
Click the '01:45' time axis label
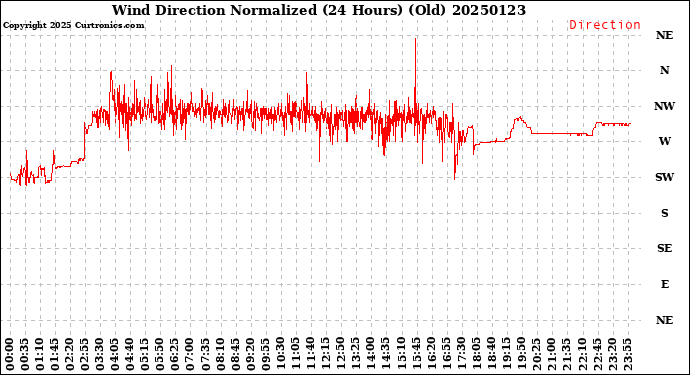[55, 354]
